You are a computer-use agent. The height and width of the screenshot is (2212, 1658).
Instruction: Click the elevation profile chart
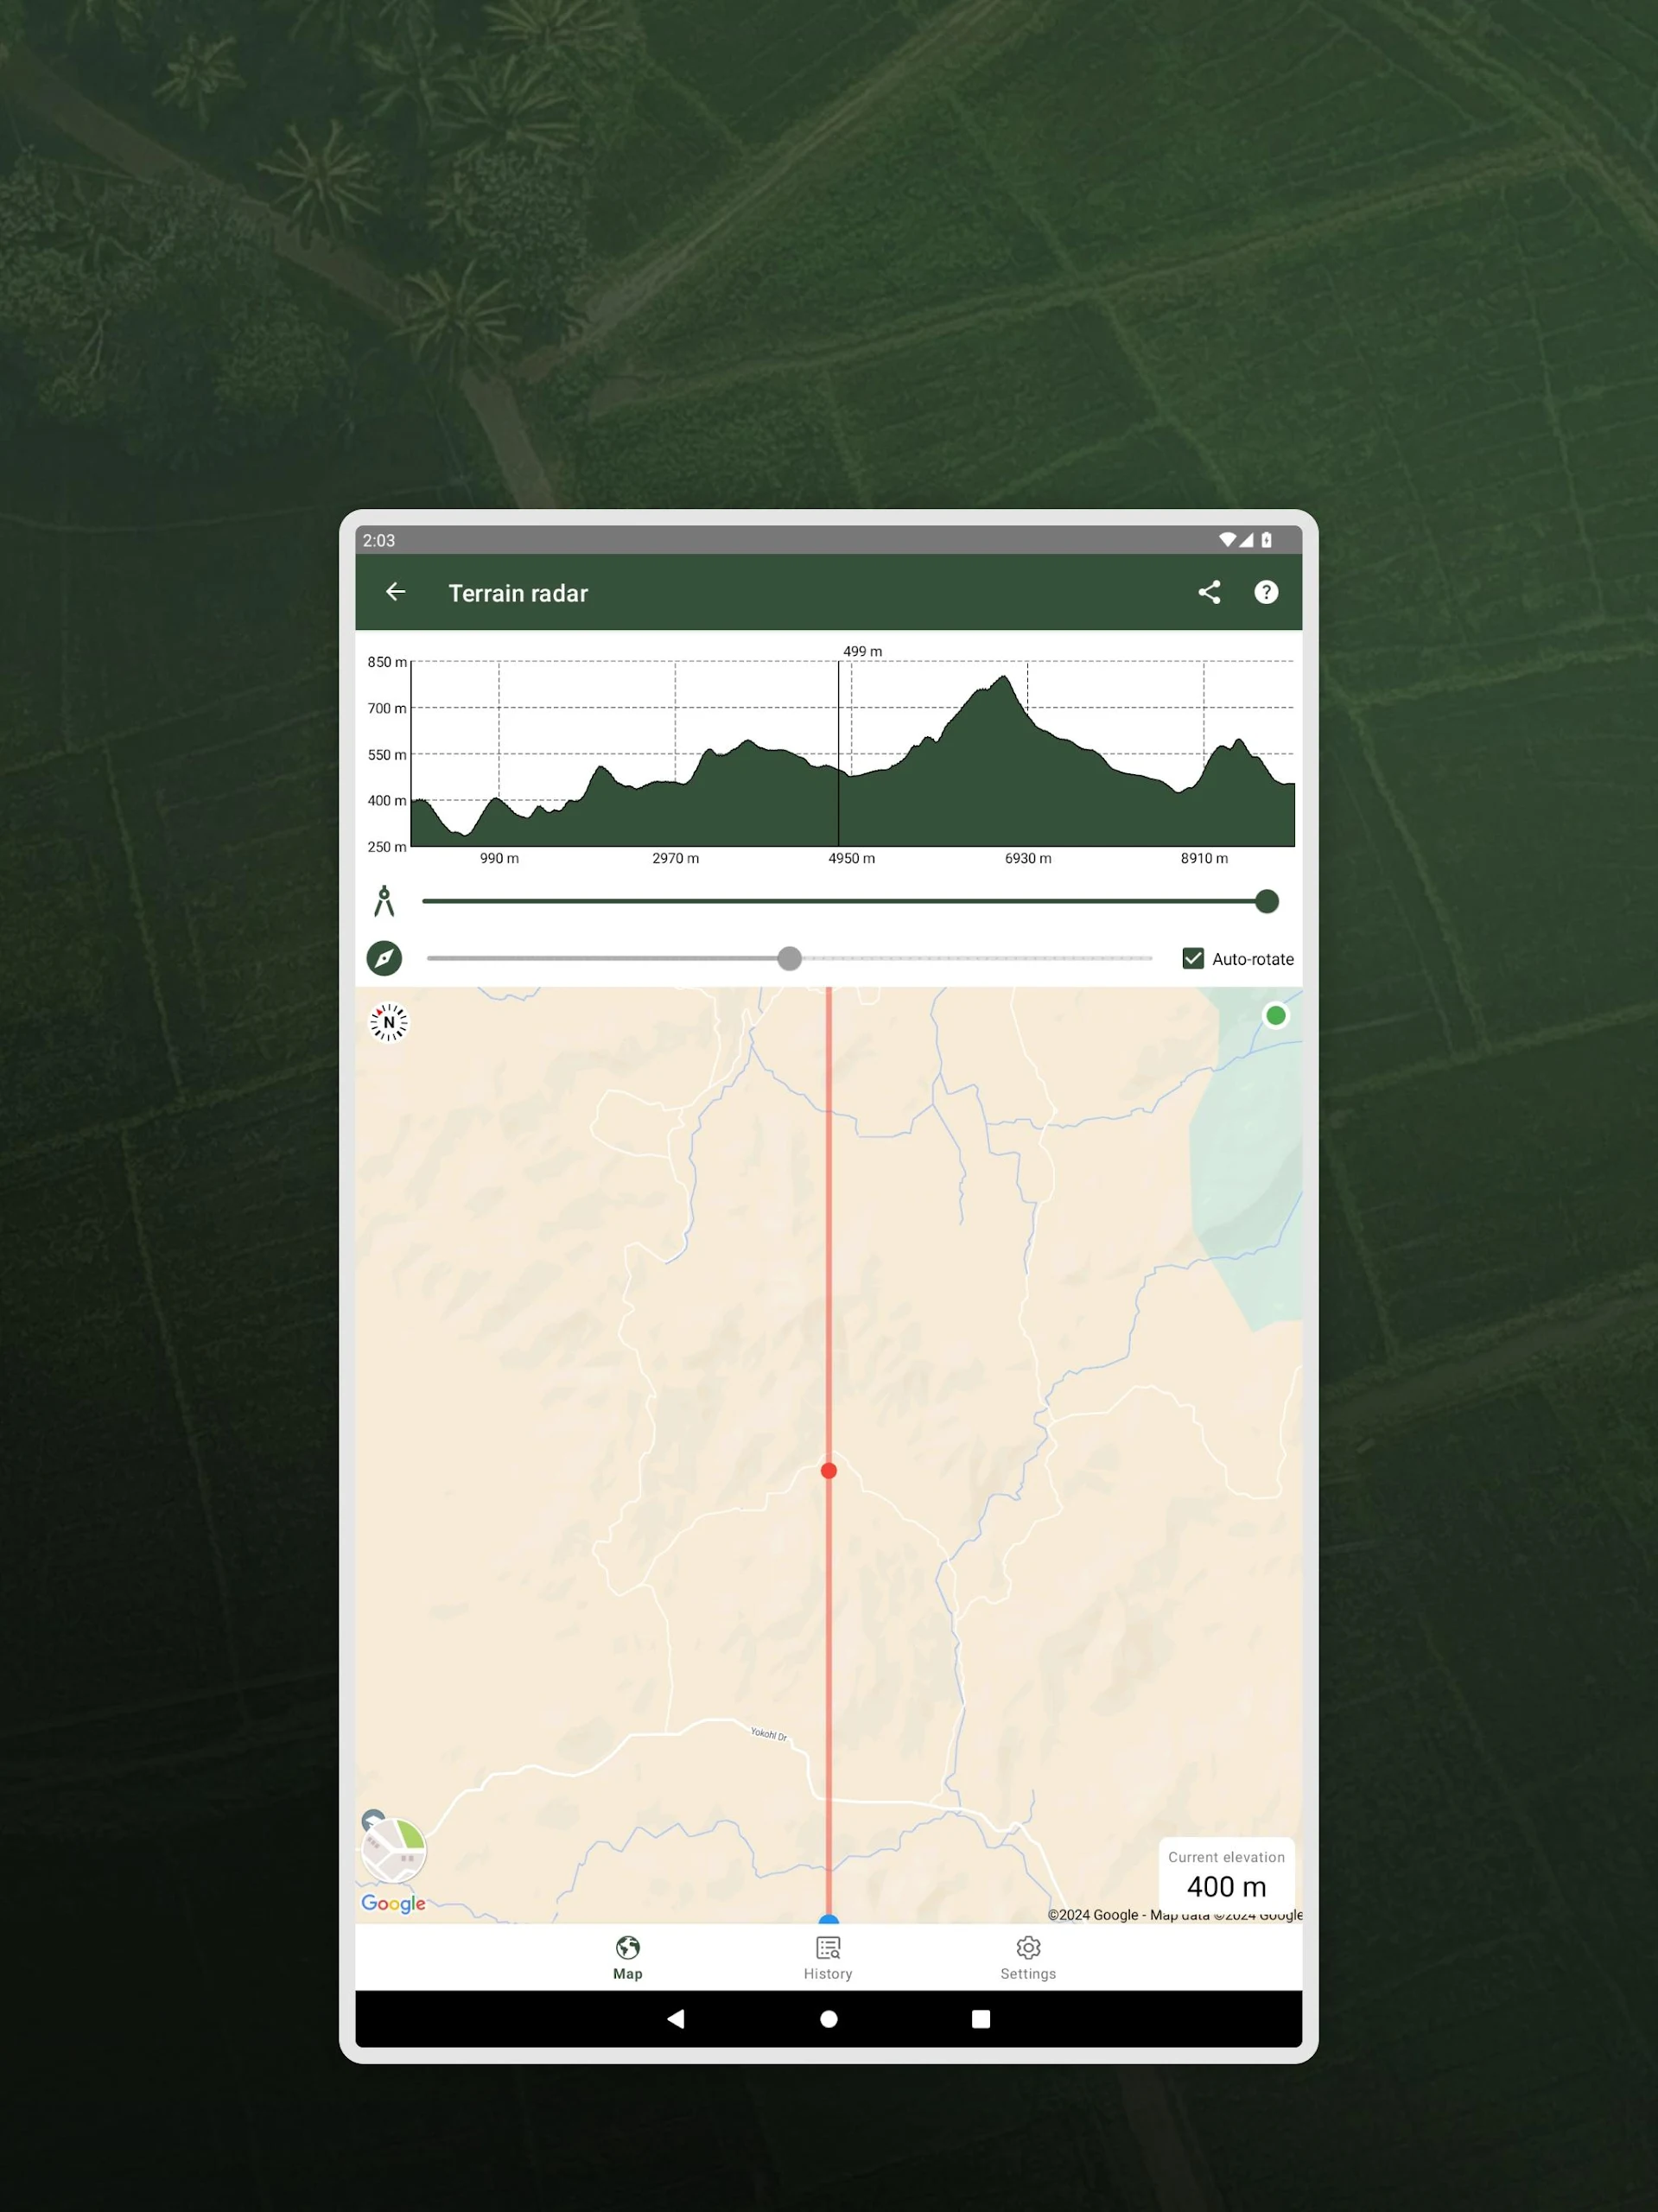(x=852, y=753)
